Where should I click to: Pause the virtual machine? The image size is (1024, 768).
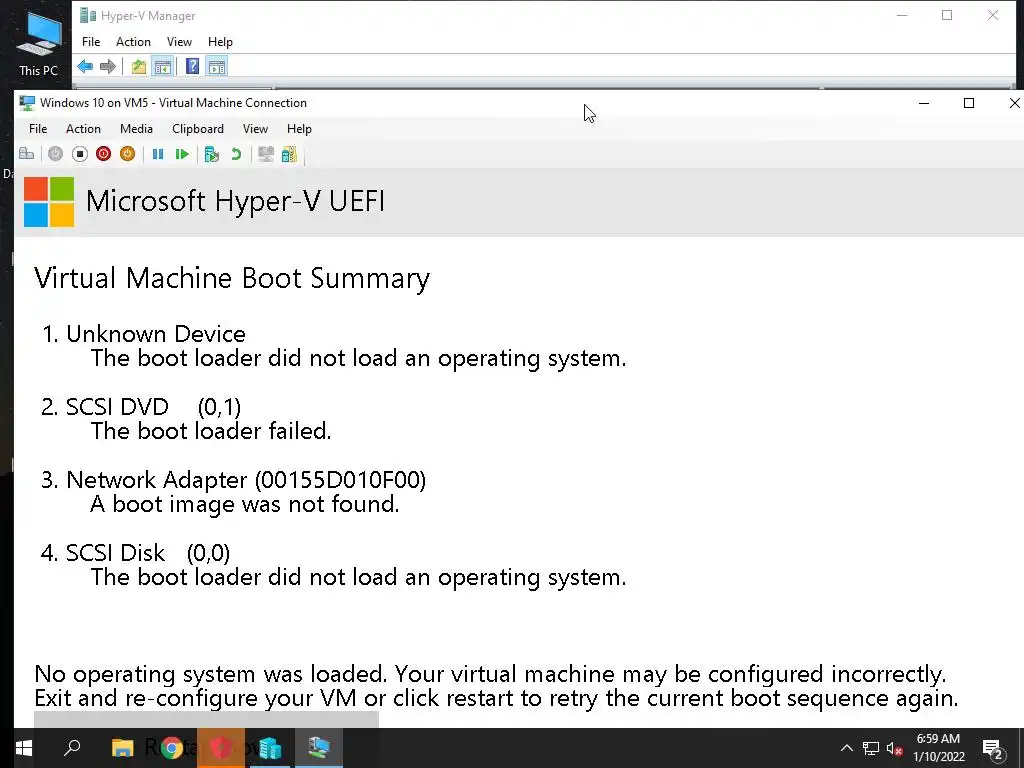tap(158, 154)
